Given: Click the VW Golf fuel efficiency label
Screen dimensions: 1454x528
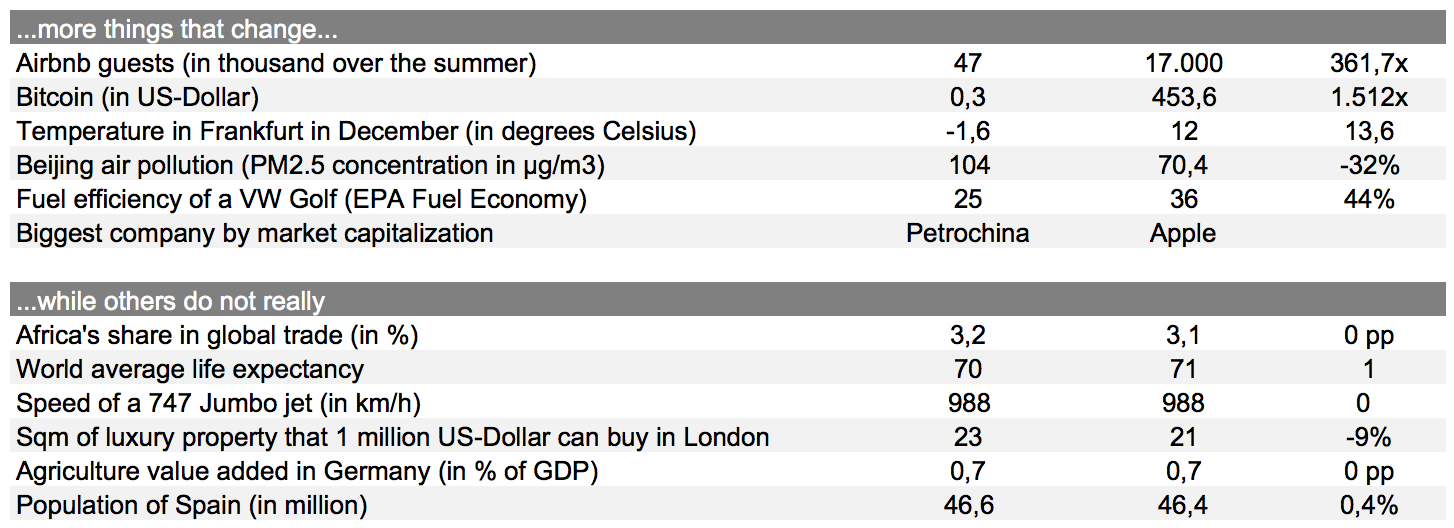Looking at the screenshot, I should coord(301,200).
